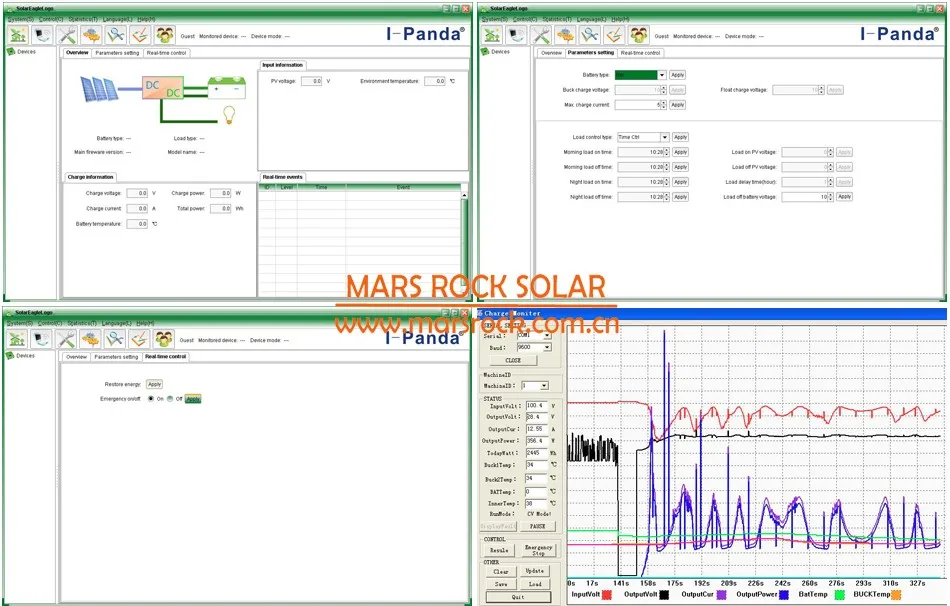Screen dimensions: 950x606
Task: Switch to Parameters setting tab in Overview window
Action: (118, 53)
